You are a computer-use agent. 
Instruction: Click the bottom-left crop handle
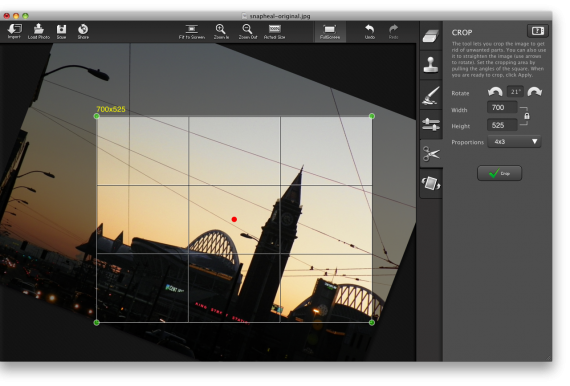96,322
